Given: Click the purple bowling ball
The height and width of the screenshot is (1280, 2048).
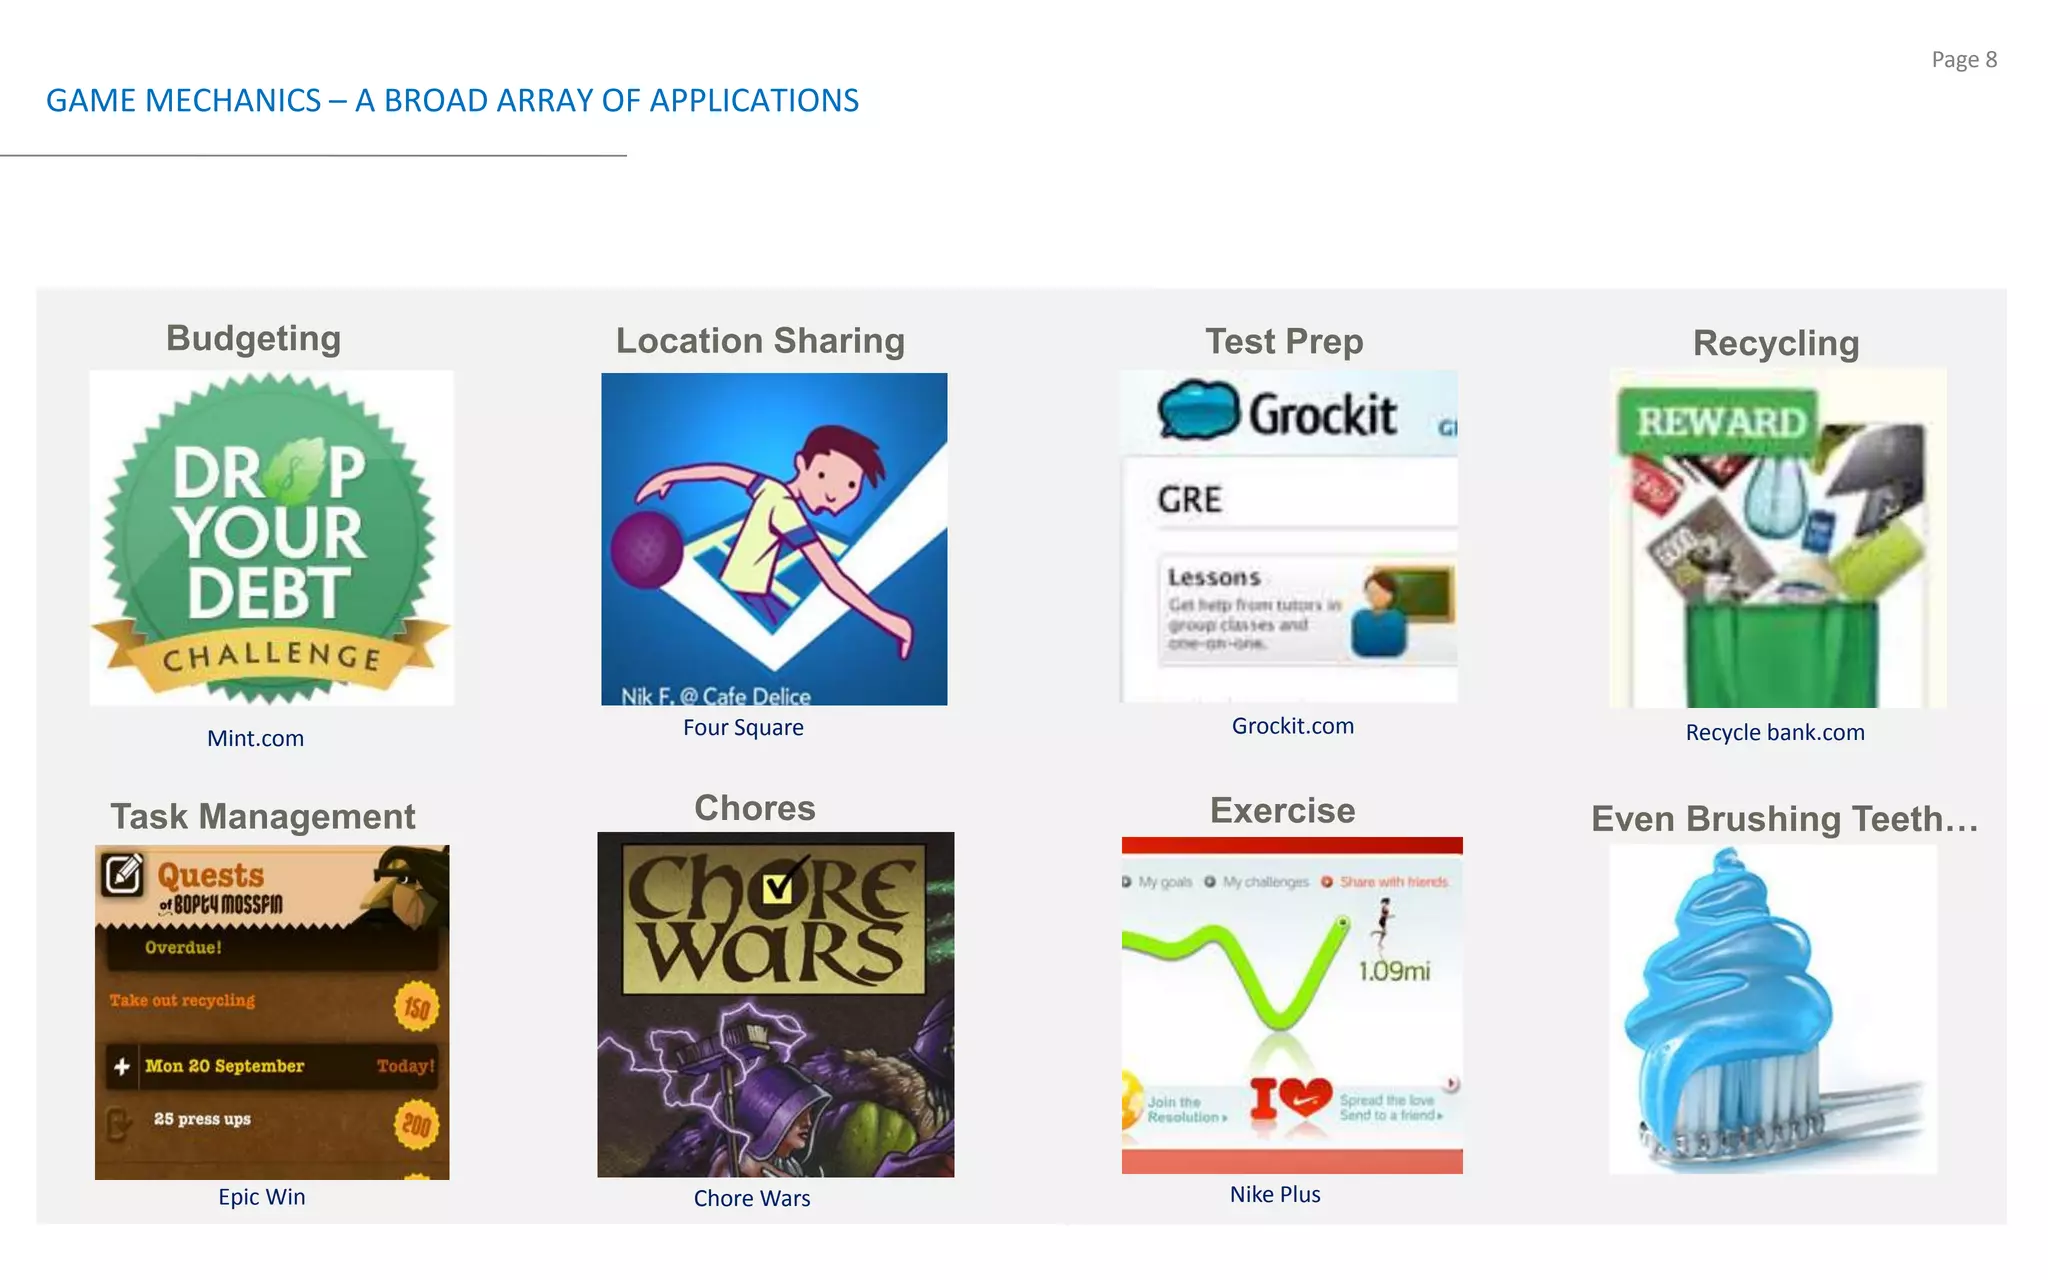Looking at the screenshot, I should click(x=647, y=549).
